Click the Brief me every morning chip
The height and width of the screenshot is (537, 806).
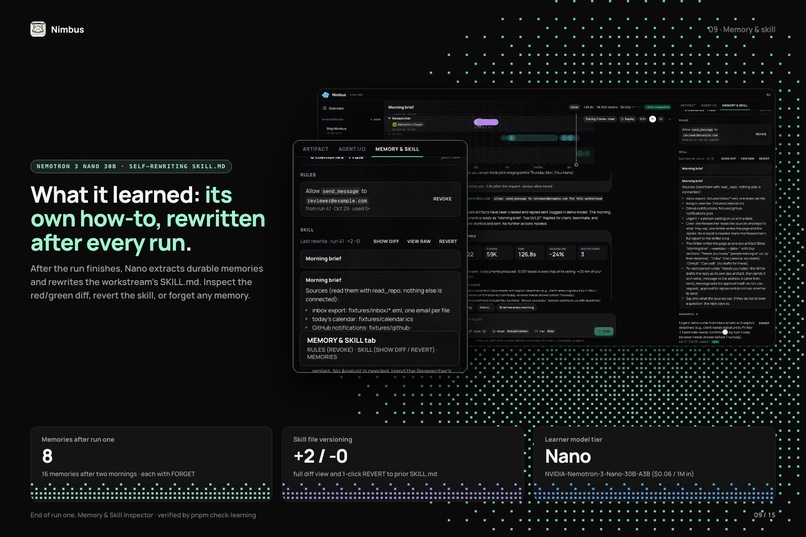(x=517, y=307)
